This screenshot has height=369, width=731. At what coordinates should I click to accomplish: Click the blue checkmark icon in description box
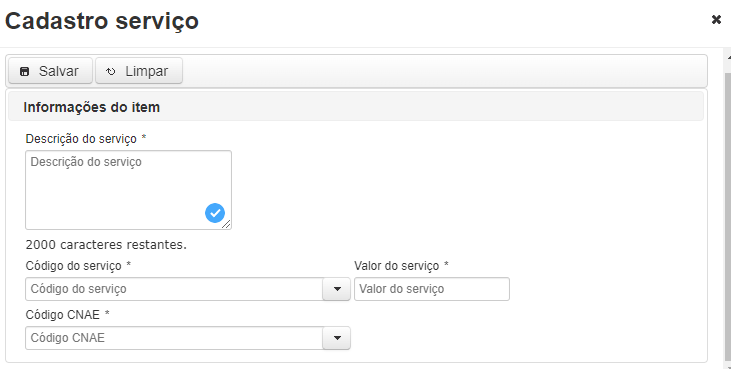coord(215,213)
